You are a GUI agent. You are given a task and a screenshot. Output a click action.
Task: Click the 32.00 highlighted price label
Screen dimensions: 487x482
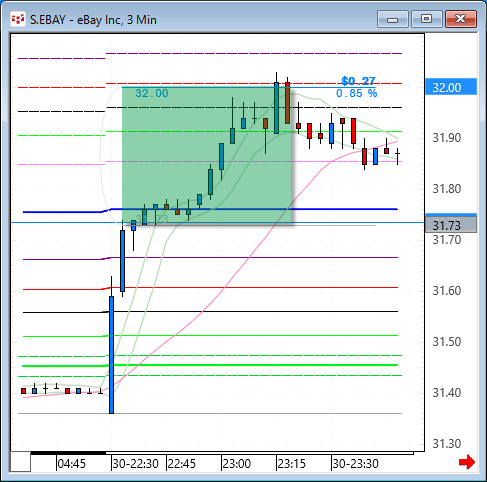451,87
